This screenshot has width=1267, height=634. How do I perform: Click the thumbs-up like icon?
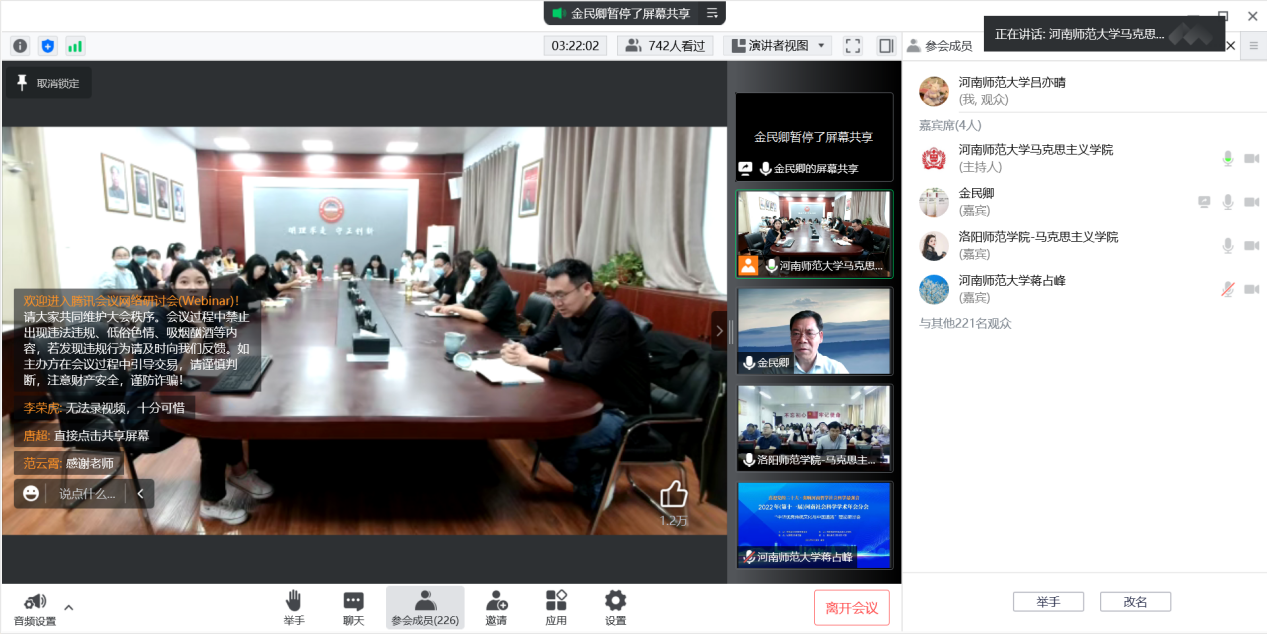point(674,494)
